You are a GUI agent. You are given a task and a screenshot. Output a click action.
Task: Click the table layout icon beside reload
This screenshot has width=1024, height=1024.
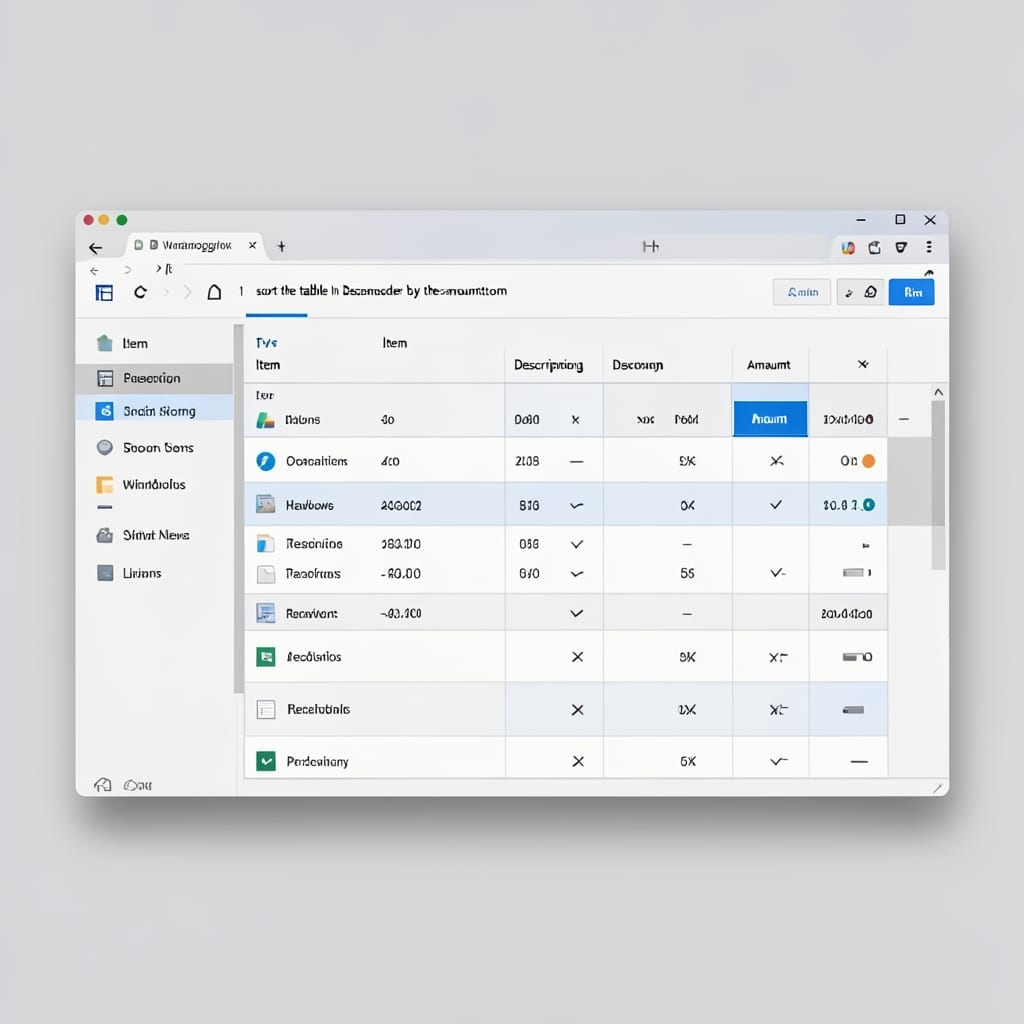point(104,293)
